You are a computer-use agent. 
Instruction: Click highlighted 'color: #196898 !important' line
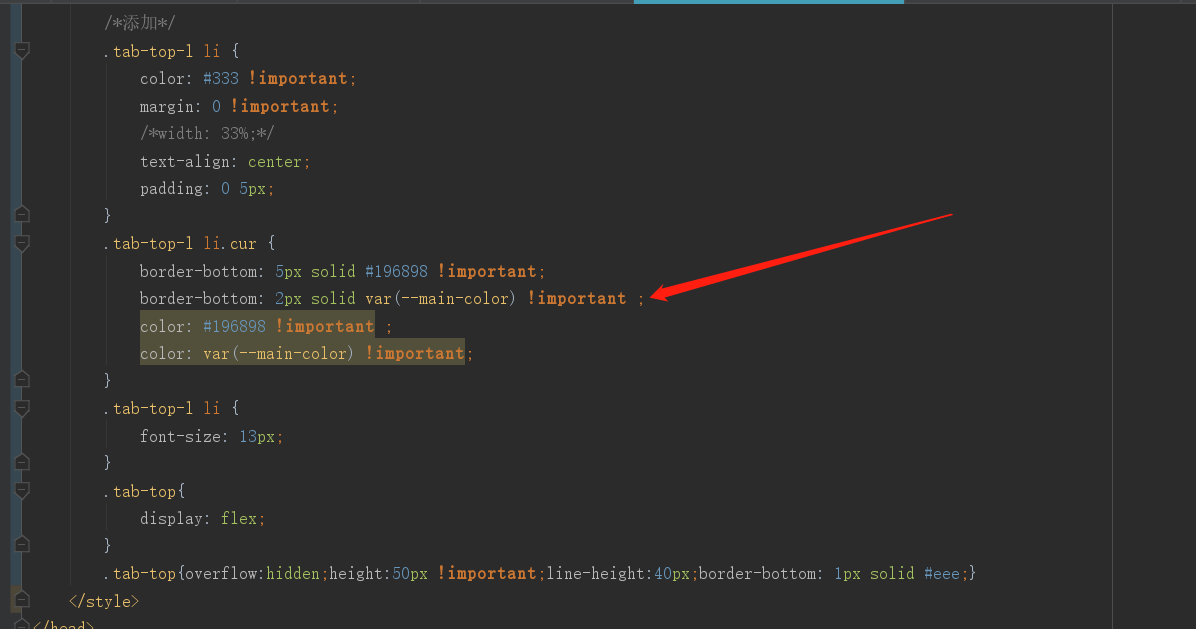(257, 326)
